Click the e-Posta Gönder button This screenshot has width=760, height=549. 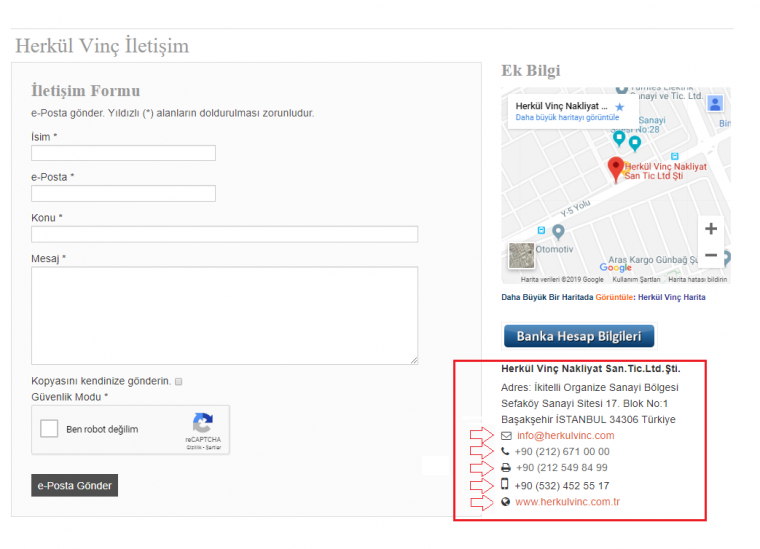(75, 486)
